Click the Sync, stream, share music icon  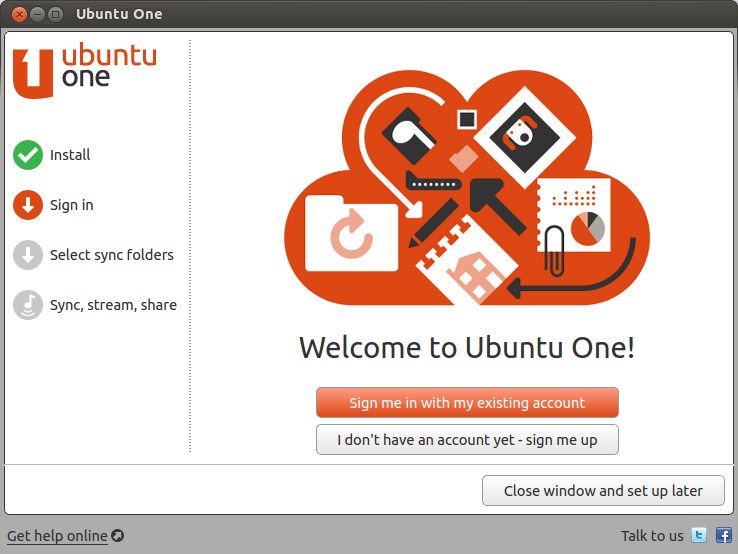tap(28, 305)
